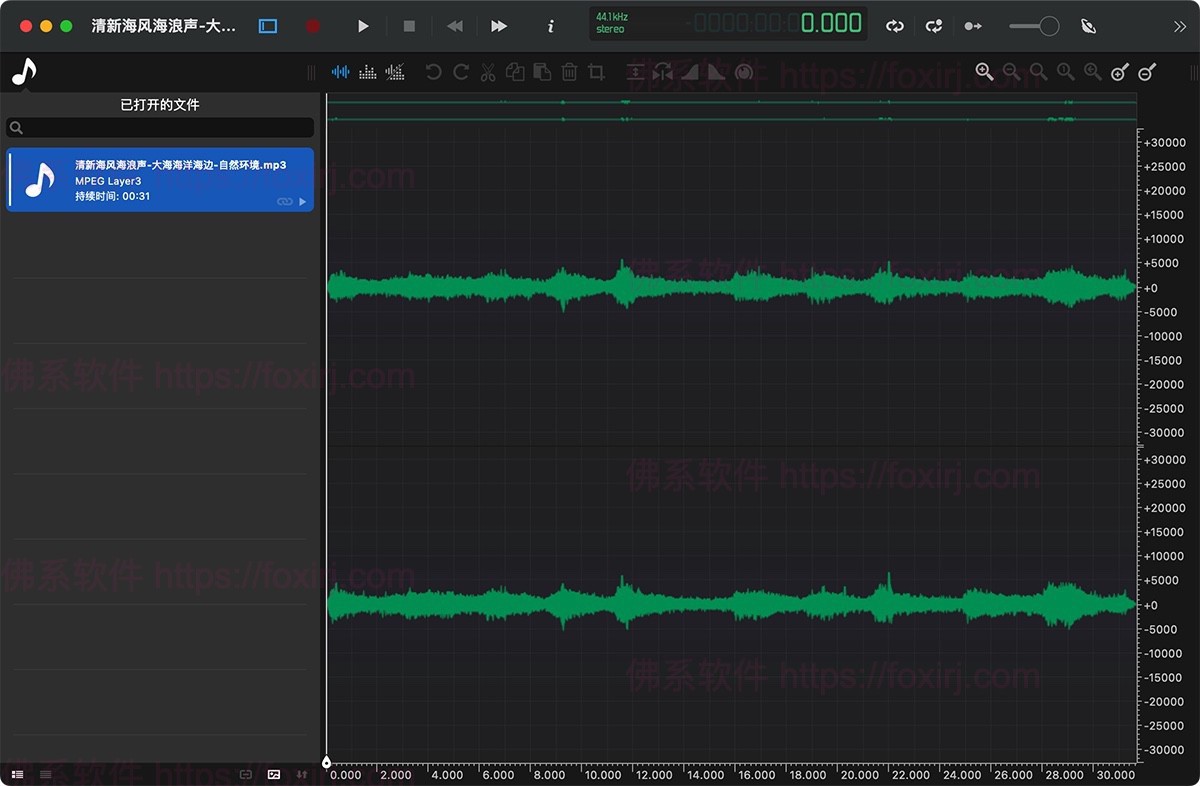Click the volume slider knob
The image size is (1200, 786).
click(x=1049, y=26)
